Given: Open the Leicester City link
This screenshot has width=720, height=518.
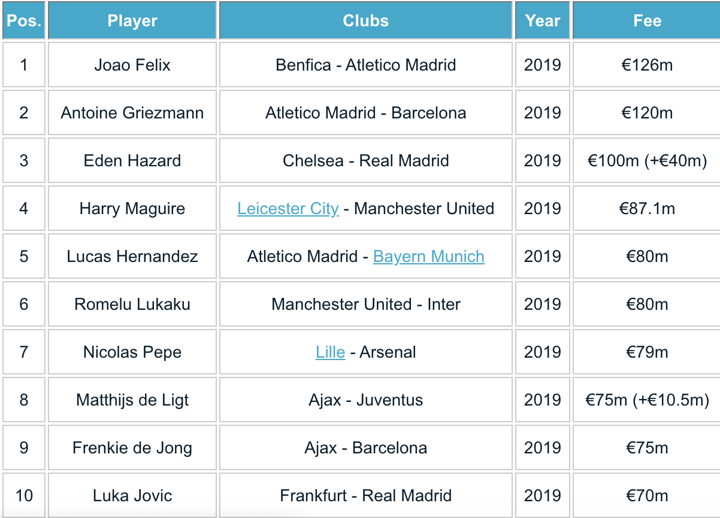Looking at the screenshot, I should click(288, 209).
